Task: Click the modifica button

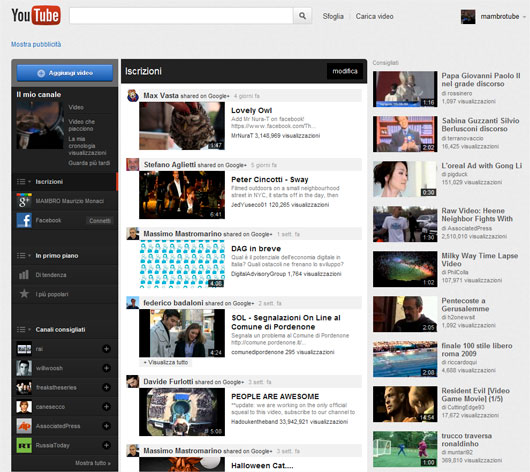Action: click(345, 71)
